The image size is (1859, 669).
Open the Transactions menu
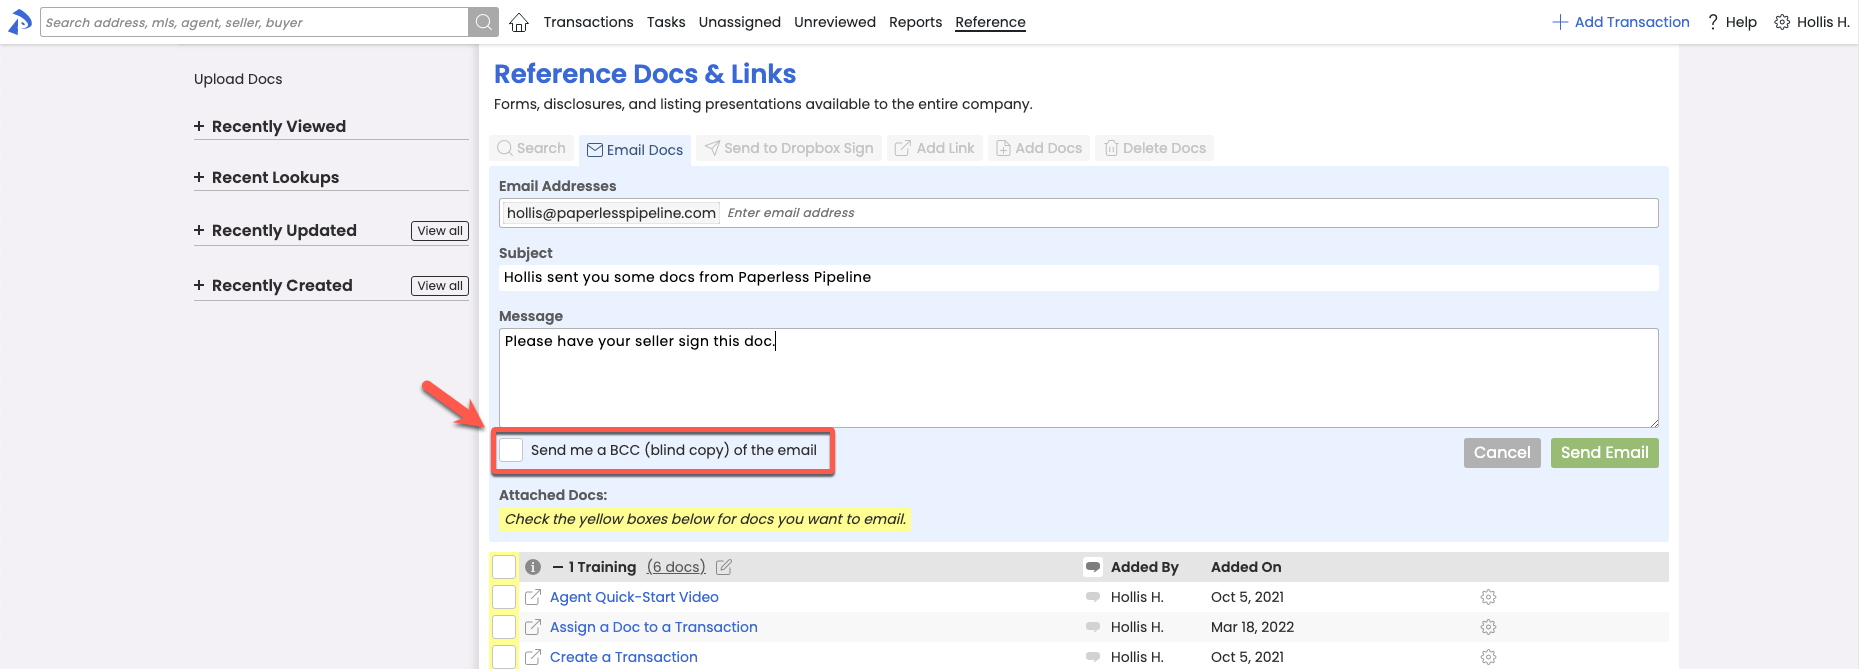[x=588, y=22]
